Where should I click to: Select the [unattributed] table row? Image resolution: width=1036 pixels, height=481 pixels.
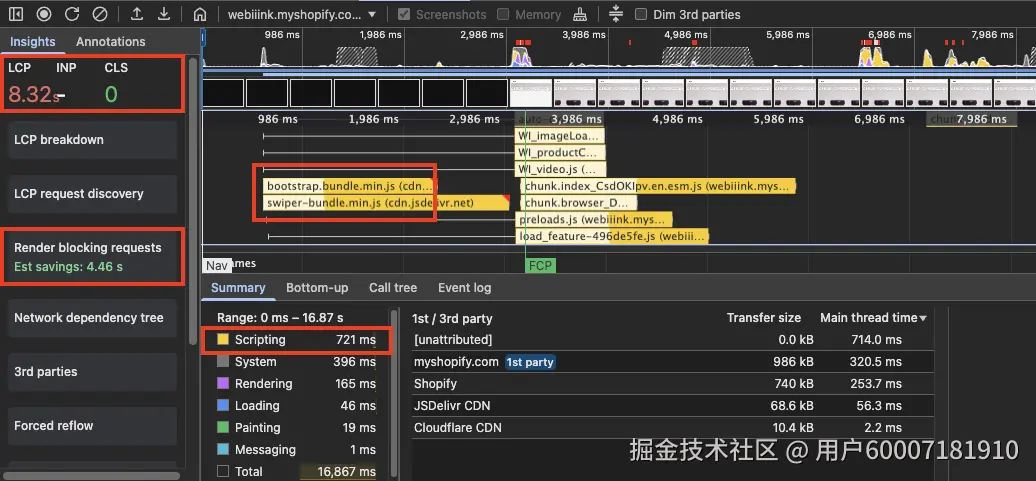pos(672,340)
